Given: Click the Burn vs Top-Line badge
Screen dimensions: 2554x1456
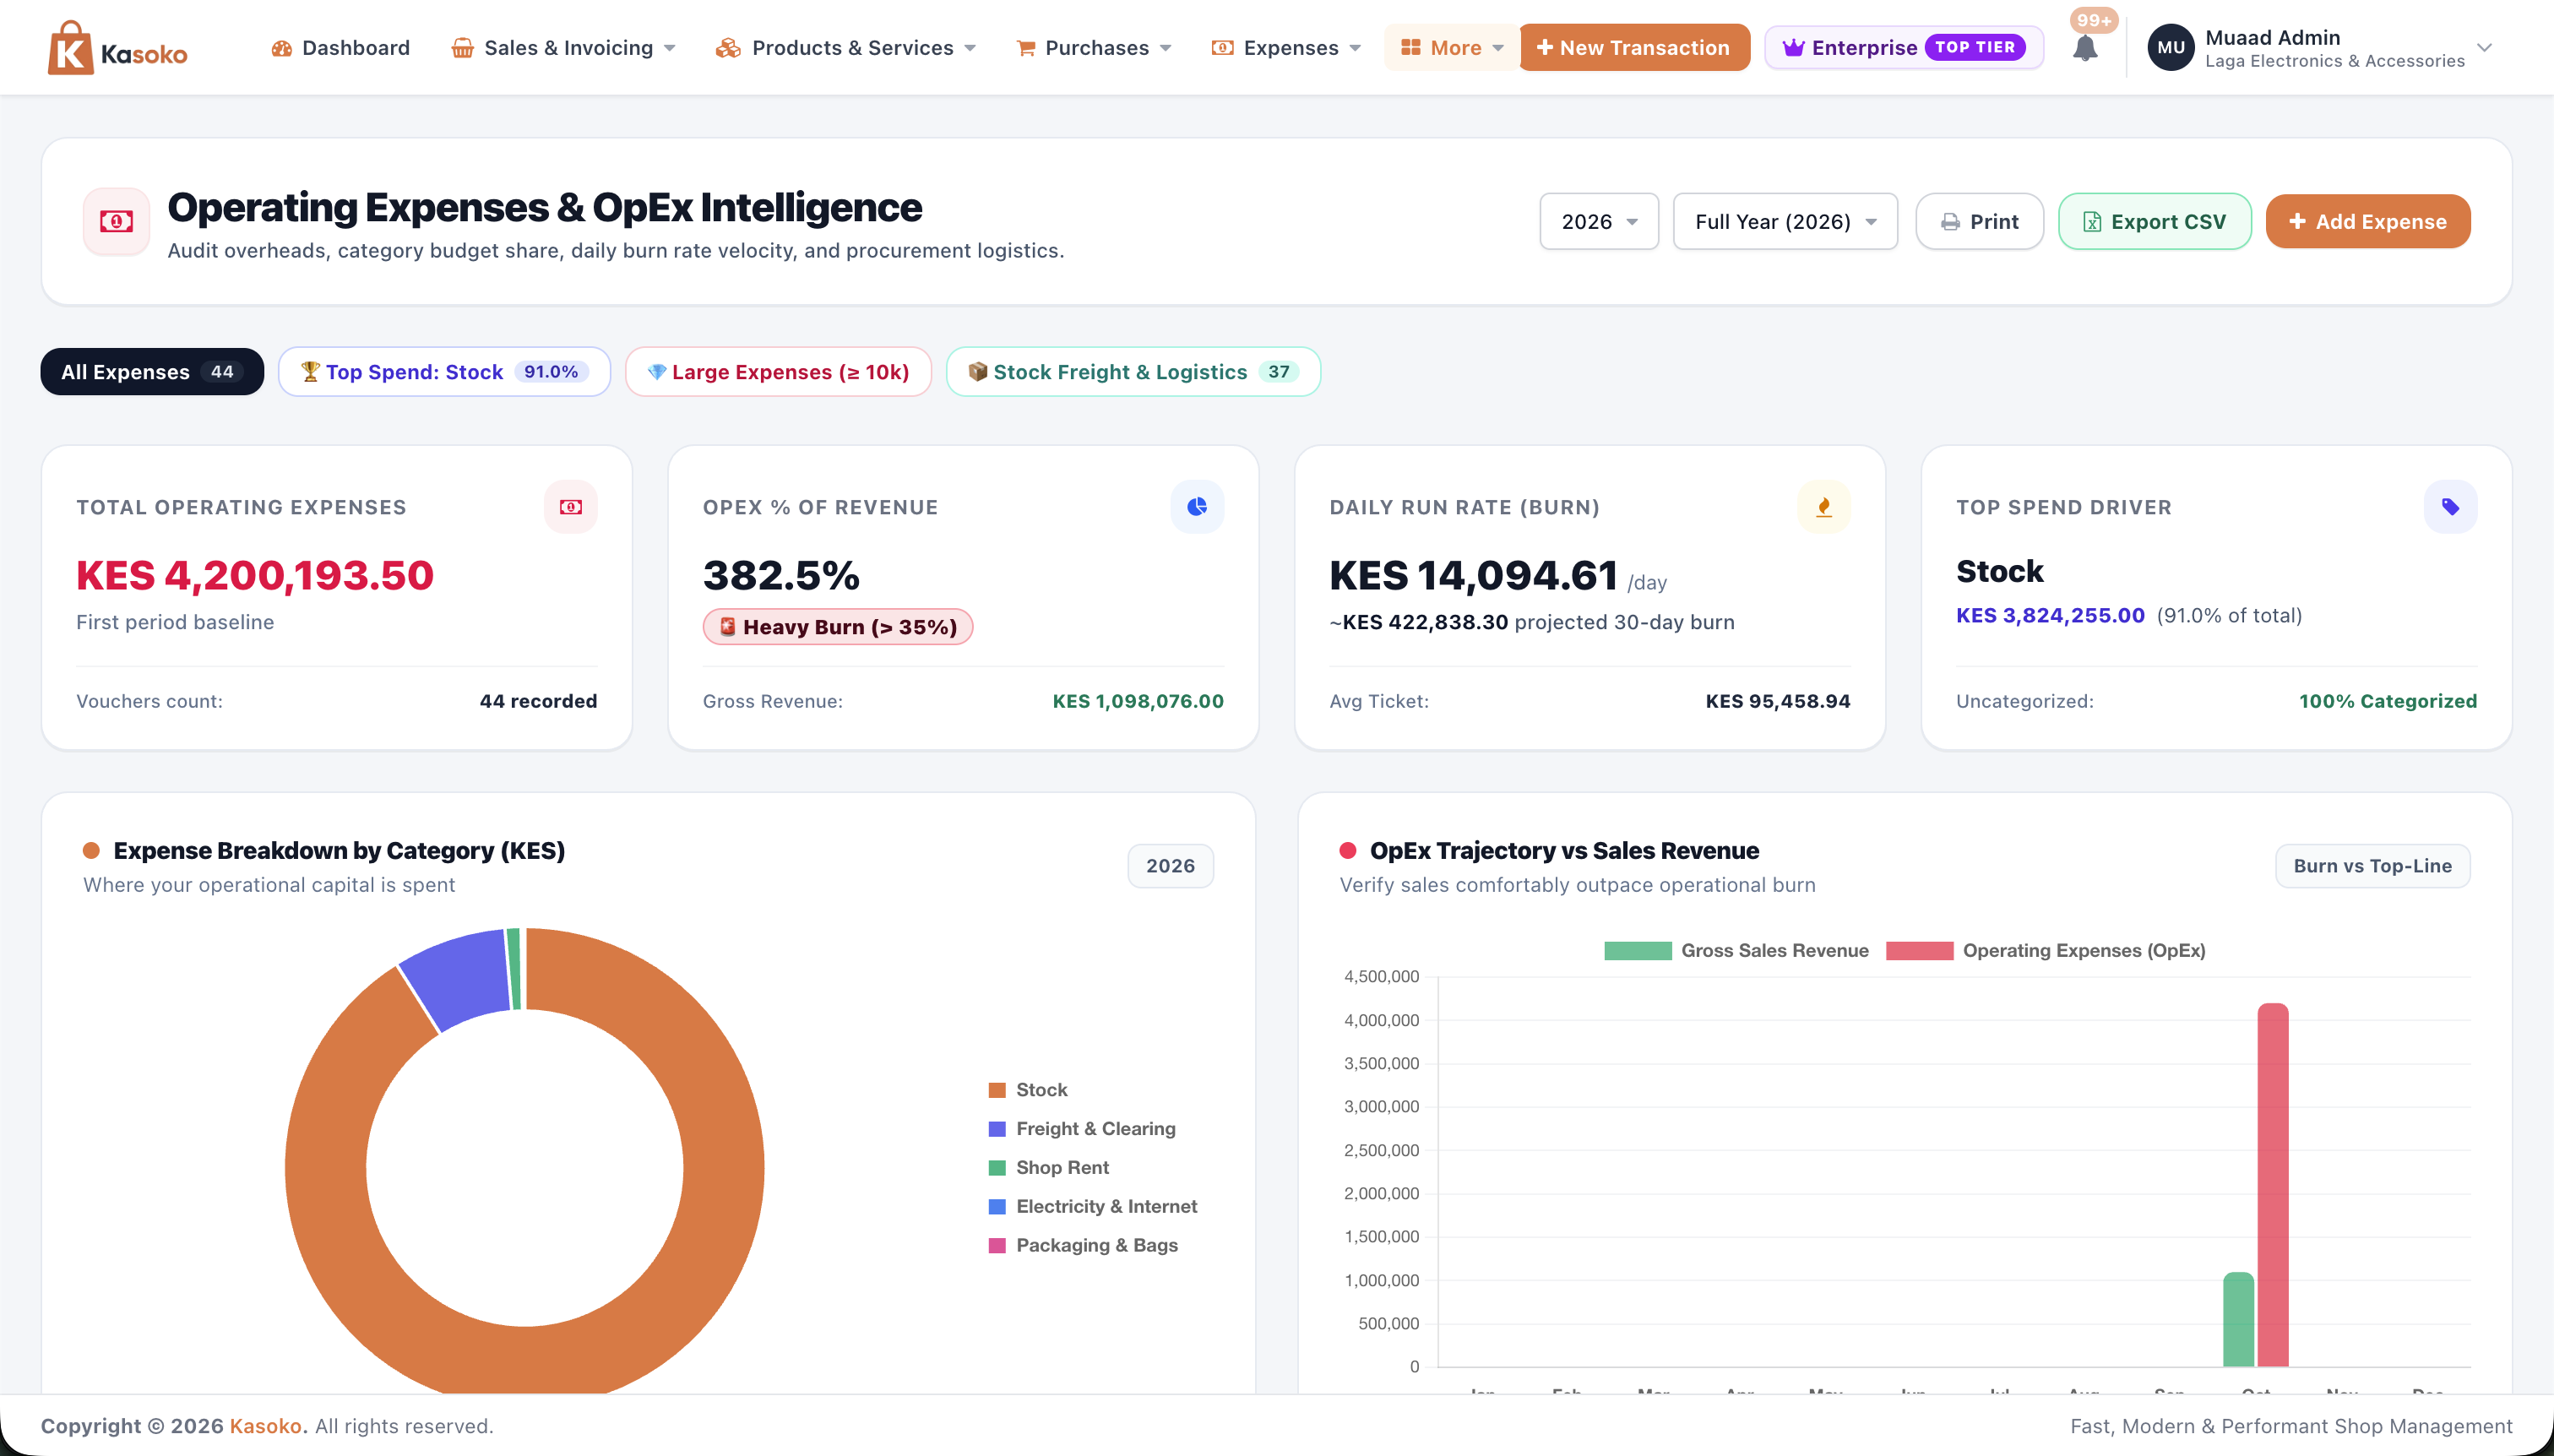Looking at the screenshot, I should (x=2372, y=866).
